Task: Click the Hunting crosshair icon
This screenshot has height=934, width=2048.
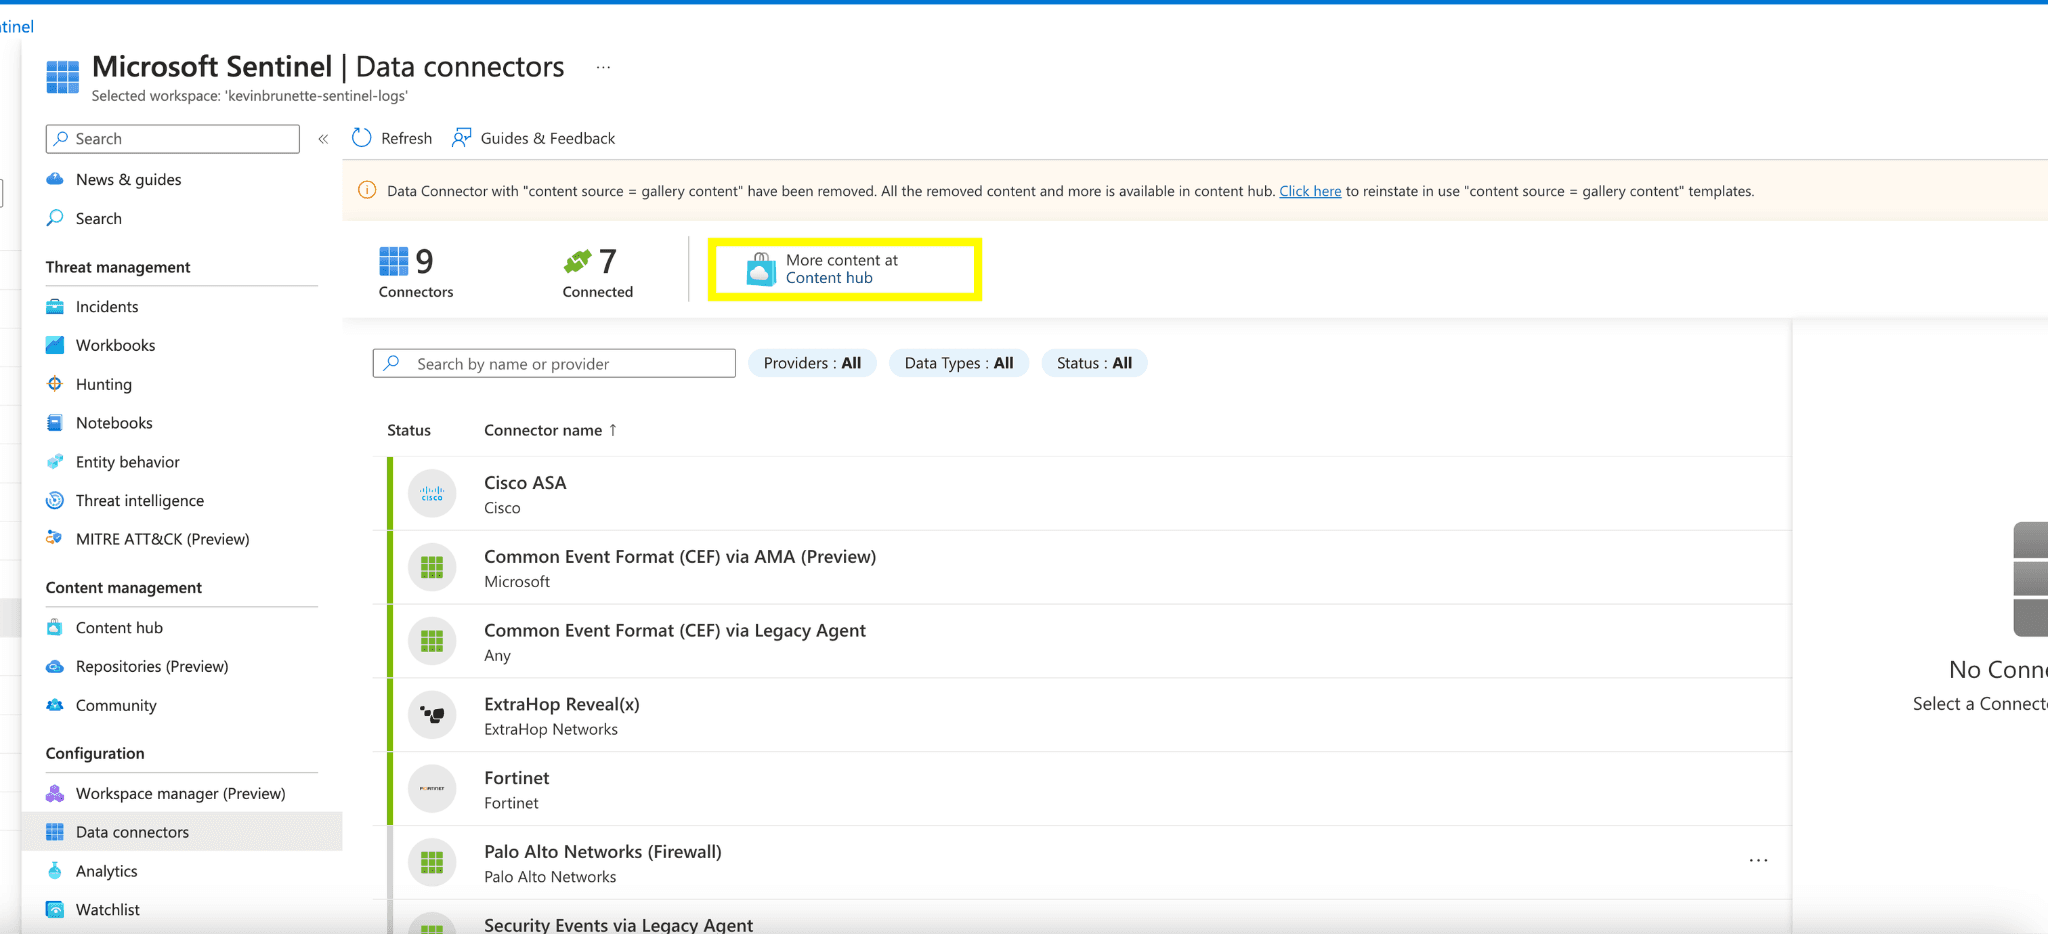Action: tap(55, 384)
